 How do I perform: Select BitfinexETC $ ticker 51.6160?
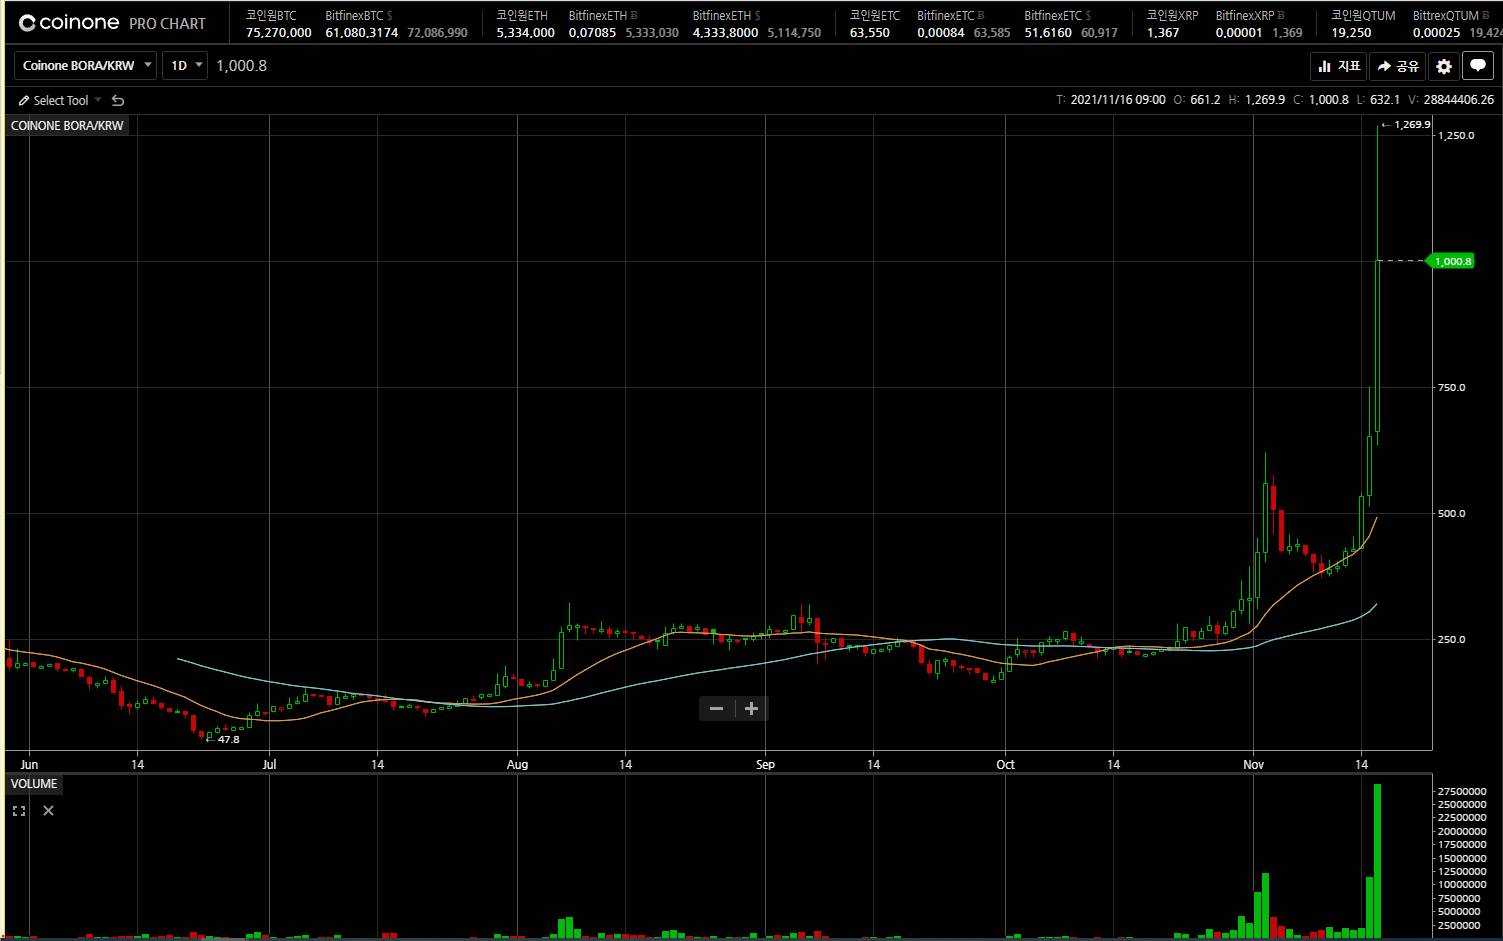pyautogui.click(x=1071, y=24)
